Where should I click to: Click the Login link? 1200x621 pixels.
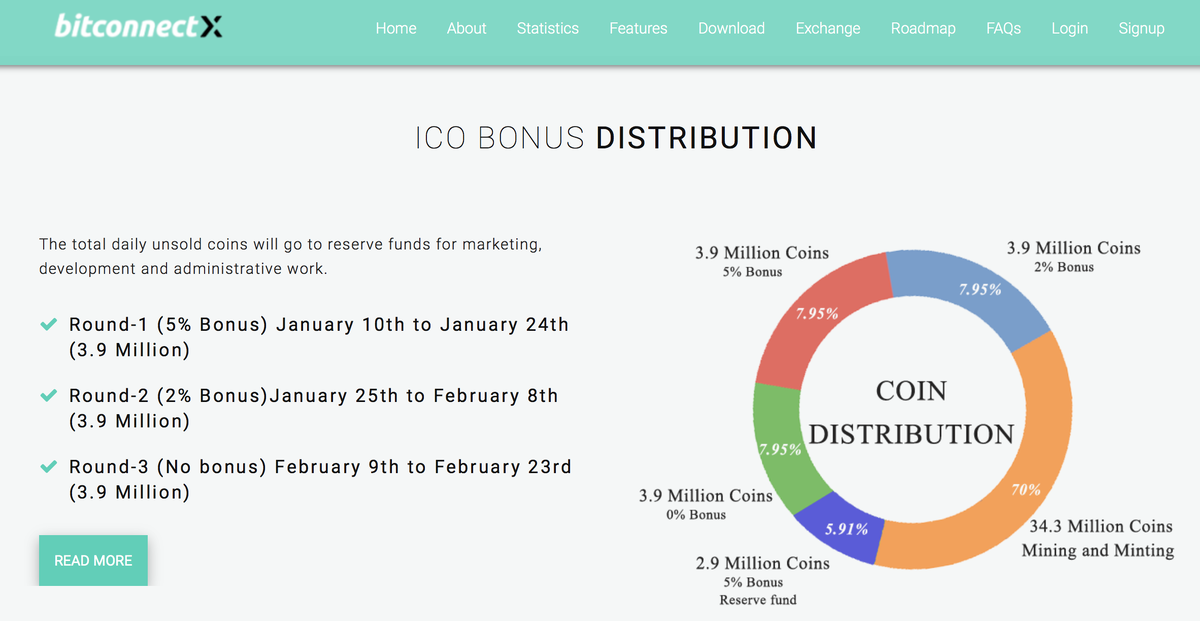(1070, 28)
